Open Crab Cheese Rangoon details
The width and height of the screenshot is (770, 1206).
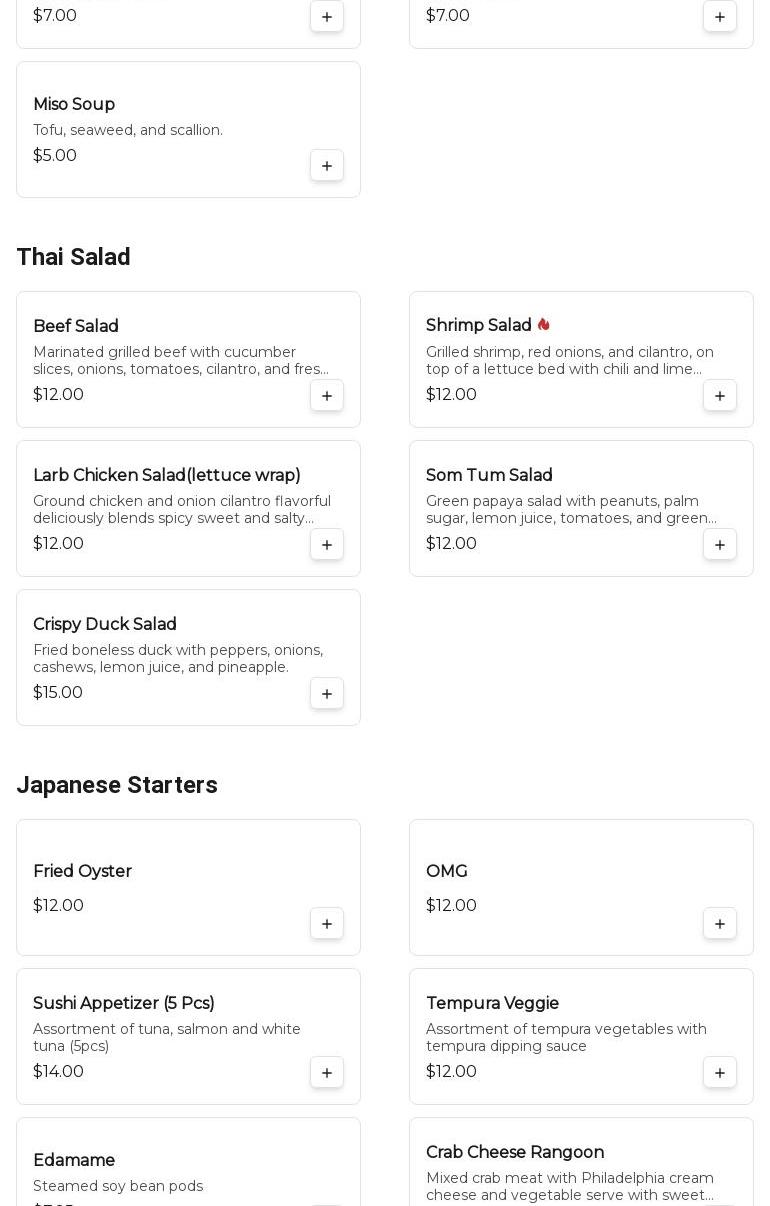coord(515,1153)
